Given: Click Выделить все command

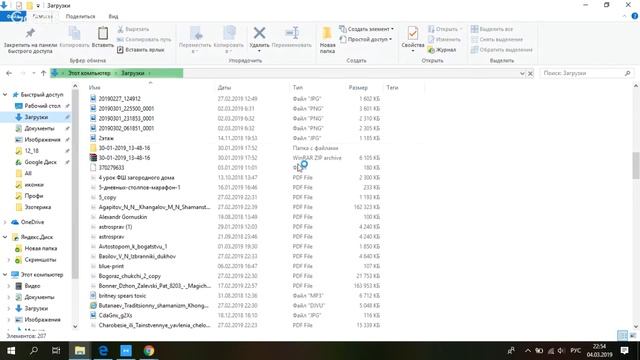Looking at the screenshot, I should tap(492, 29).
